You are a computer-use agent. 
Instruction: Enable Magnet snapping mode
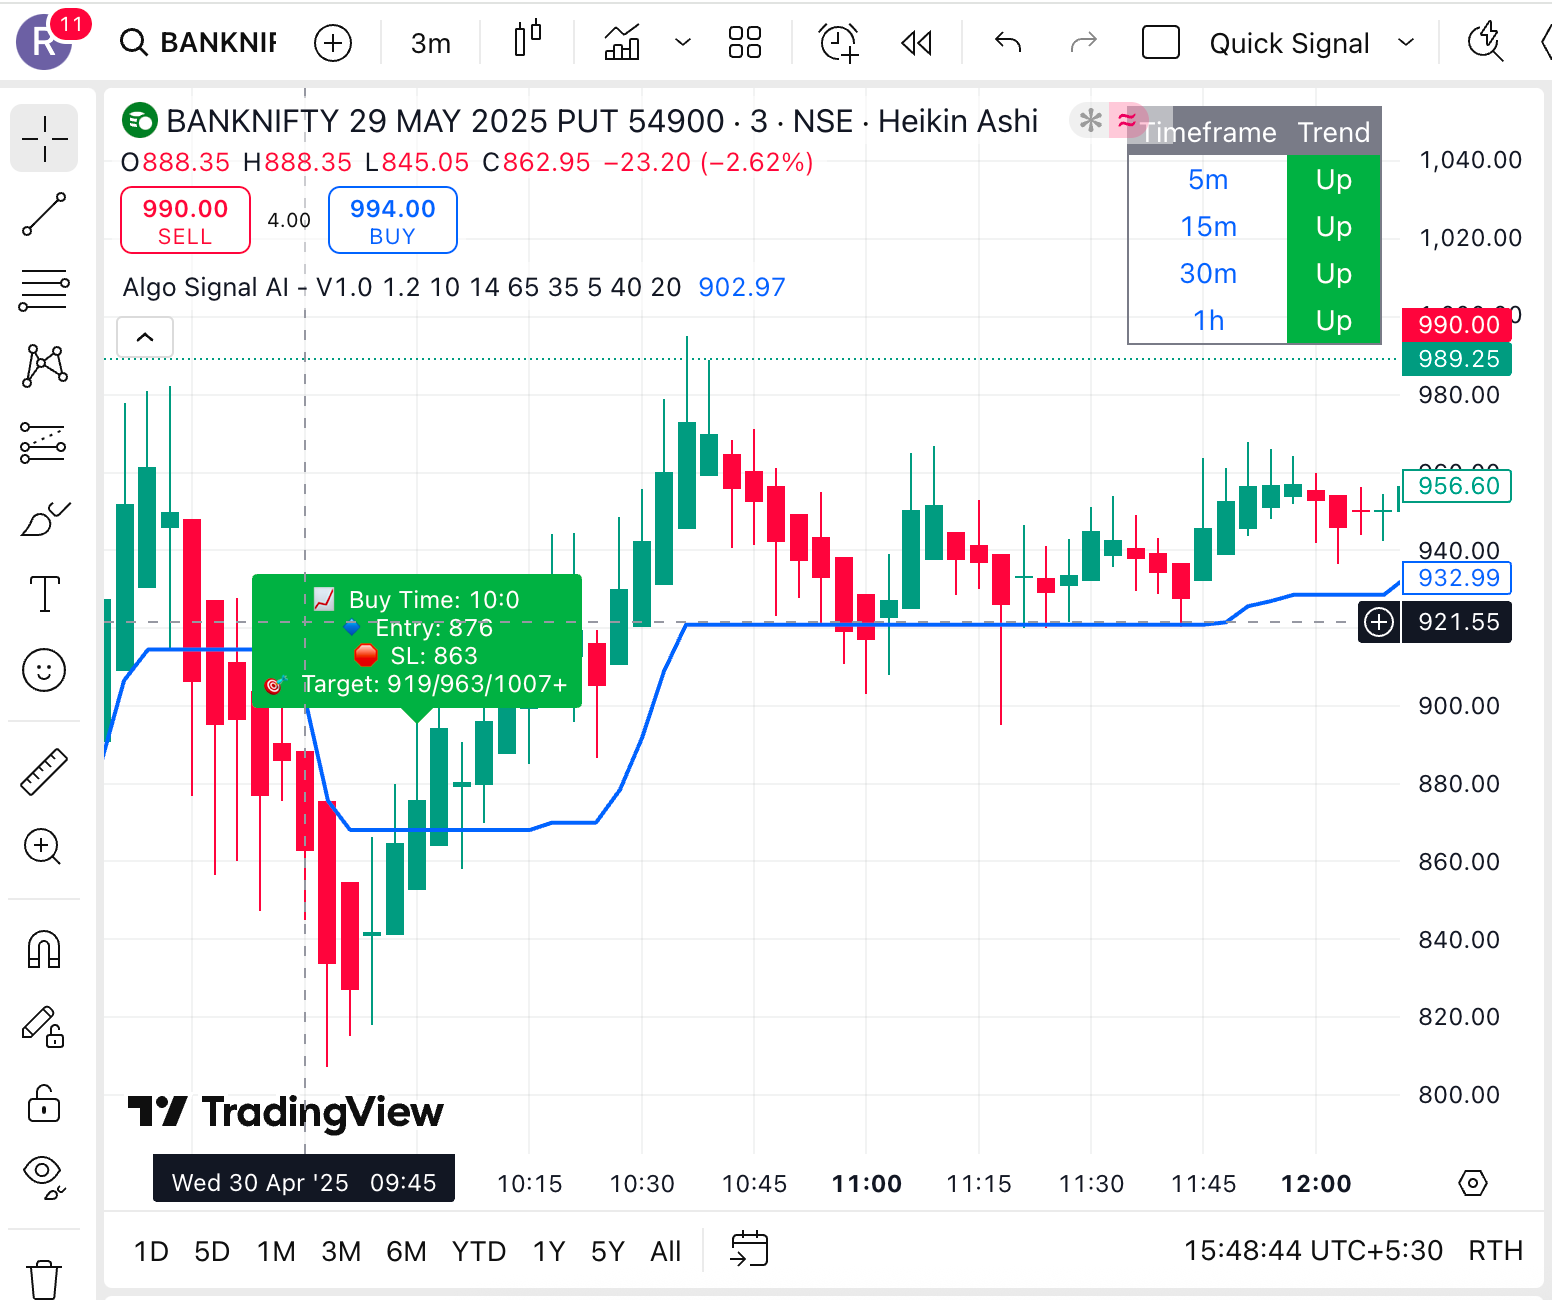44,950
